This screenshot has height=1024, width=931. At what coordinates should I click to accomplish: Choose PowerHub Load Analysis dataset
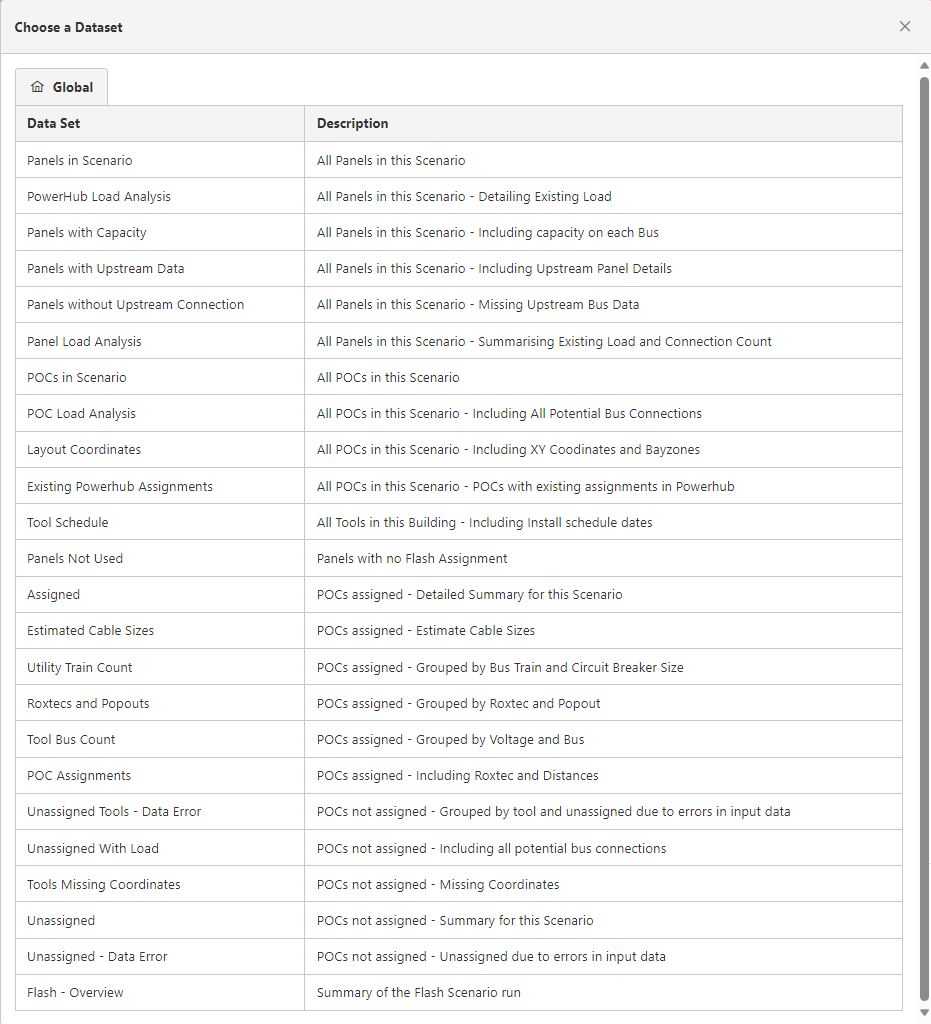click(x=99, y=196)
